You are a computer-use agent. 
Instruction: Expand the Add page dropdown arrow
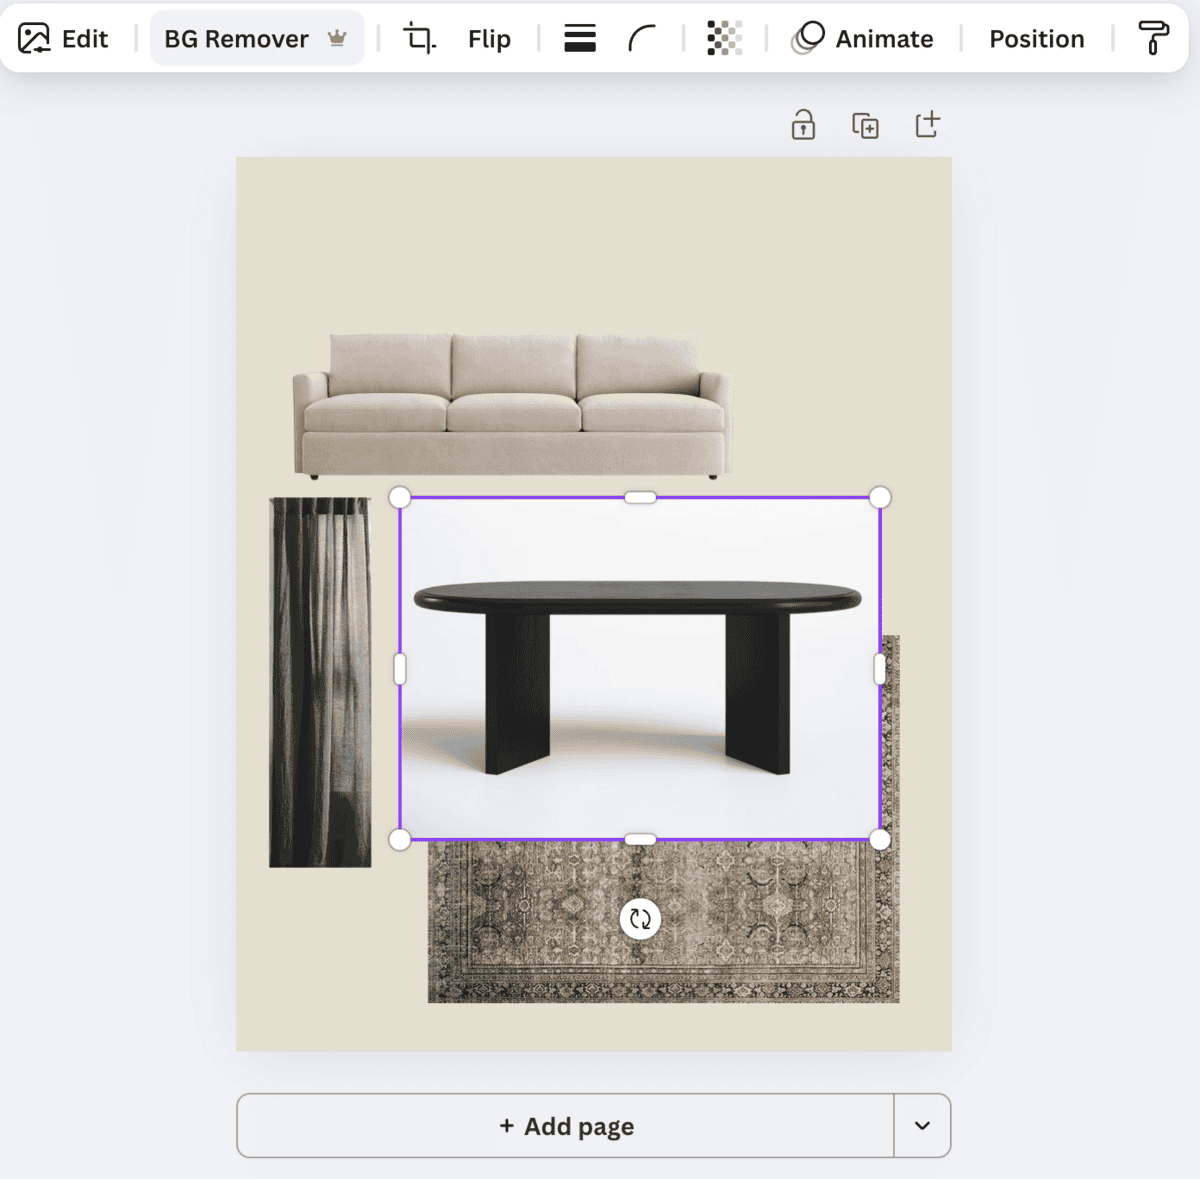(x=922, y=1126)
